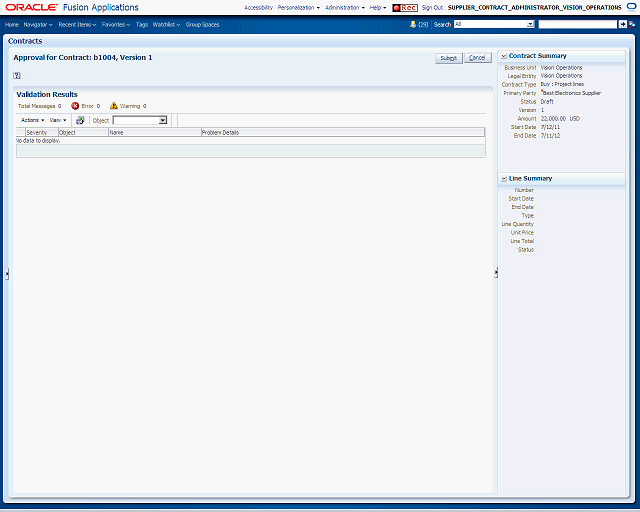Image resolution: width=640 pixels, height=512 pixels.
Task: Click the Start Date 7/12/11 value
Action: (550, 127)
